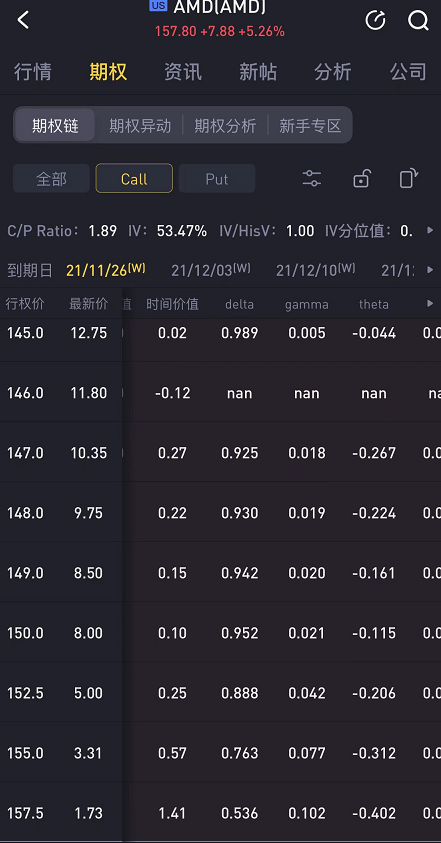Switch to the 资讯 tab
This screenshot has height=843, width=441.
point(183,72)
